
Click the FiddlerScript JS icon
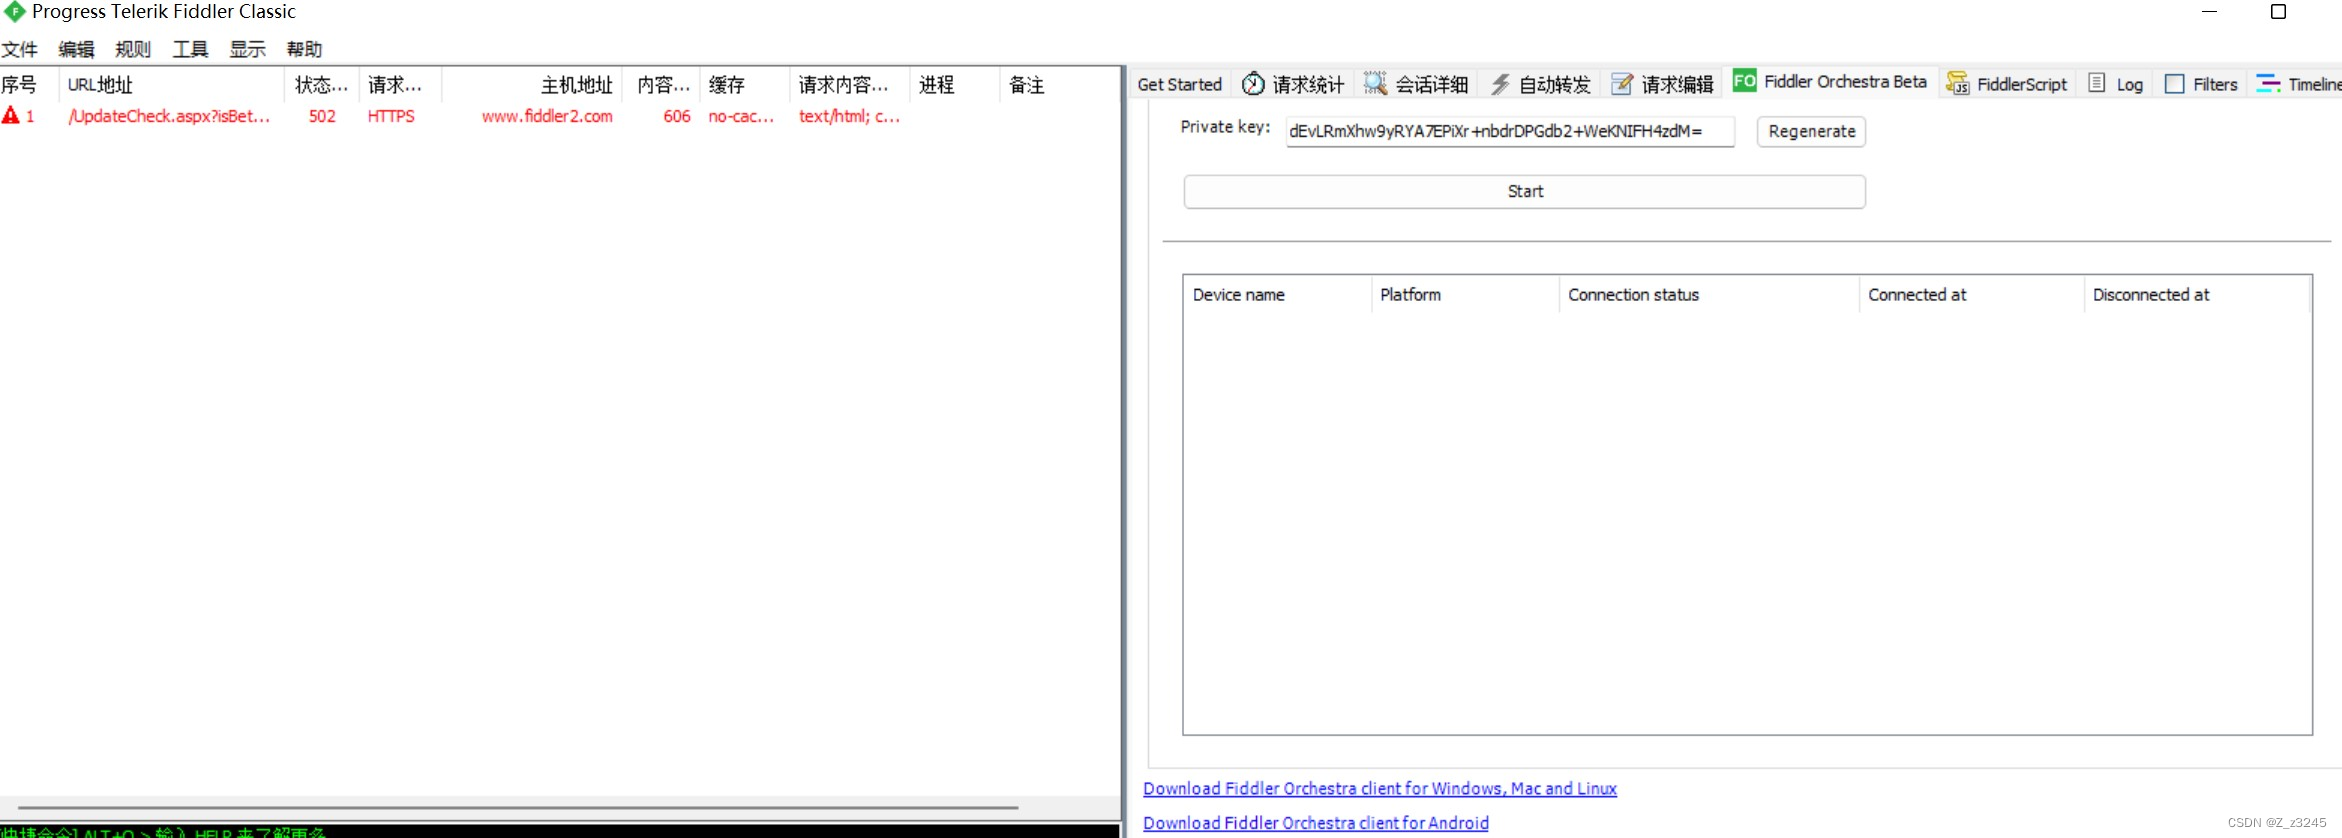(x=1958, y=84)
